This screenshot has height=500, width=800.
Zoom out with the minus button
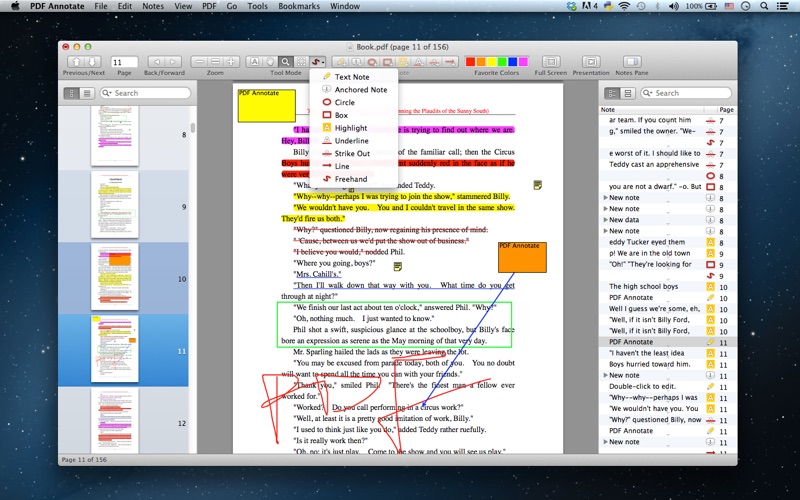click(199, 62)
